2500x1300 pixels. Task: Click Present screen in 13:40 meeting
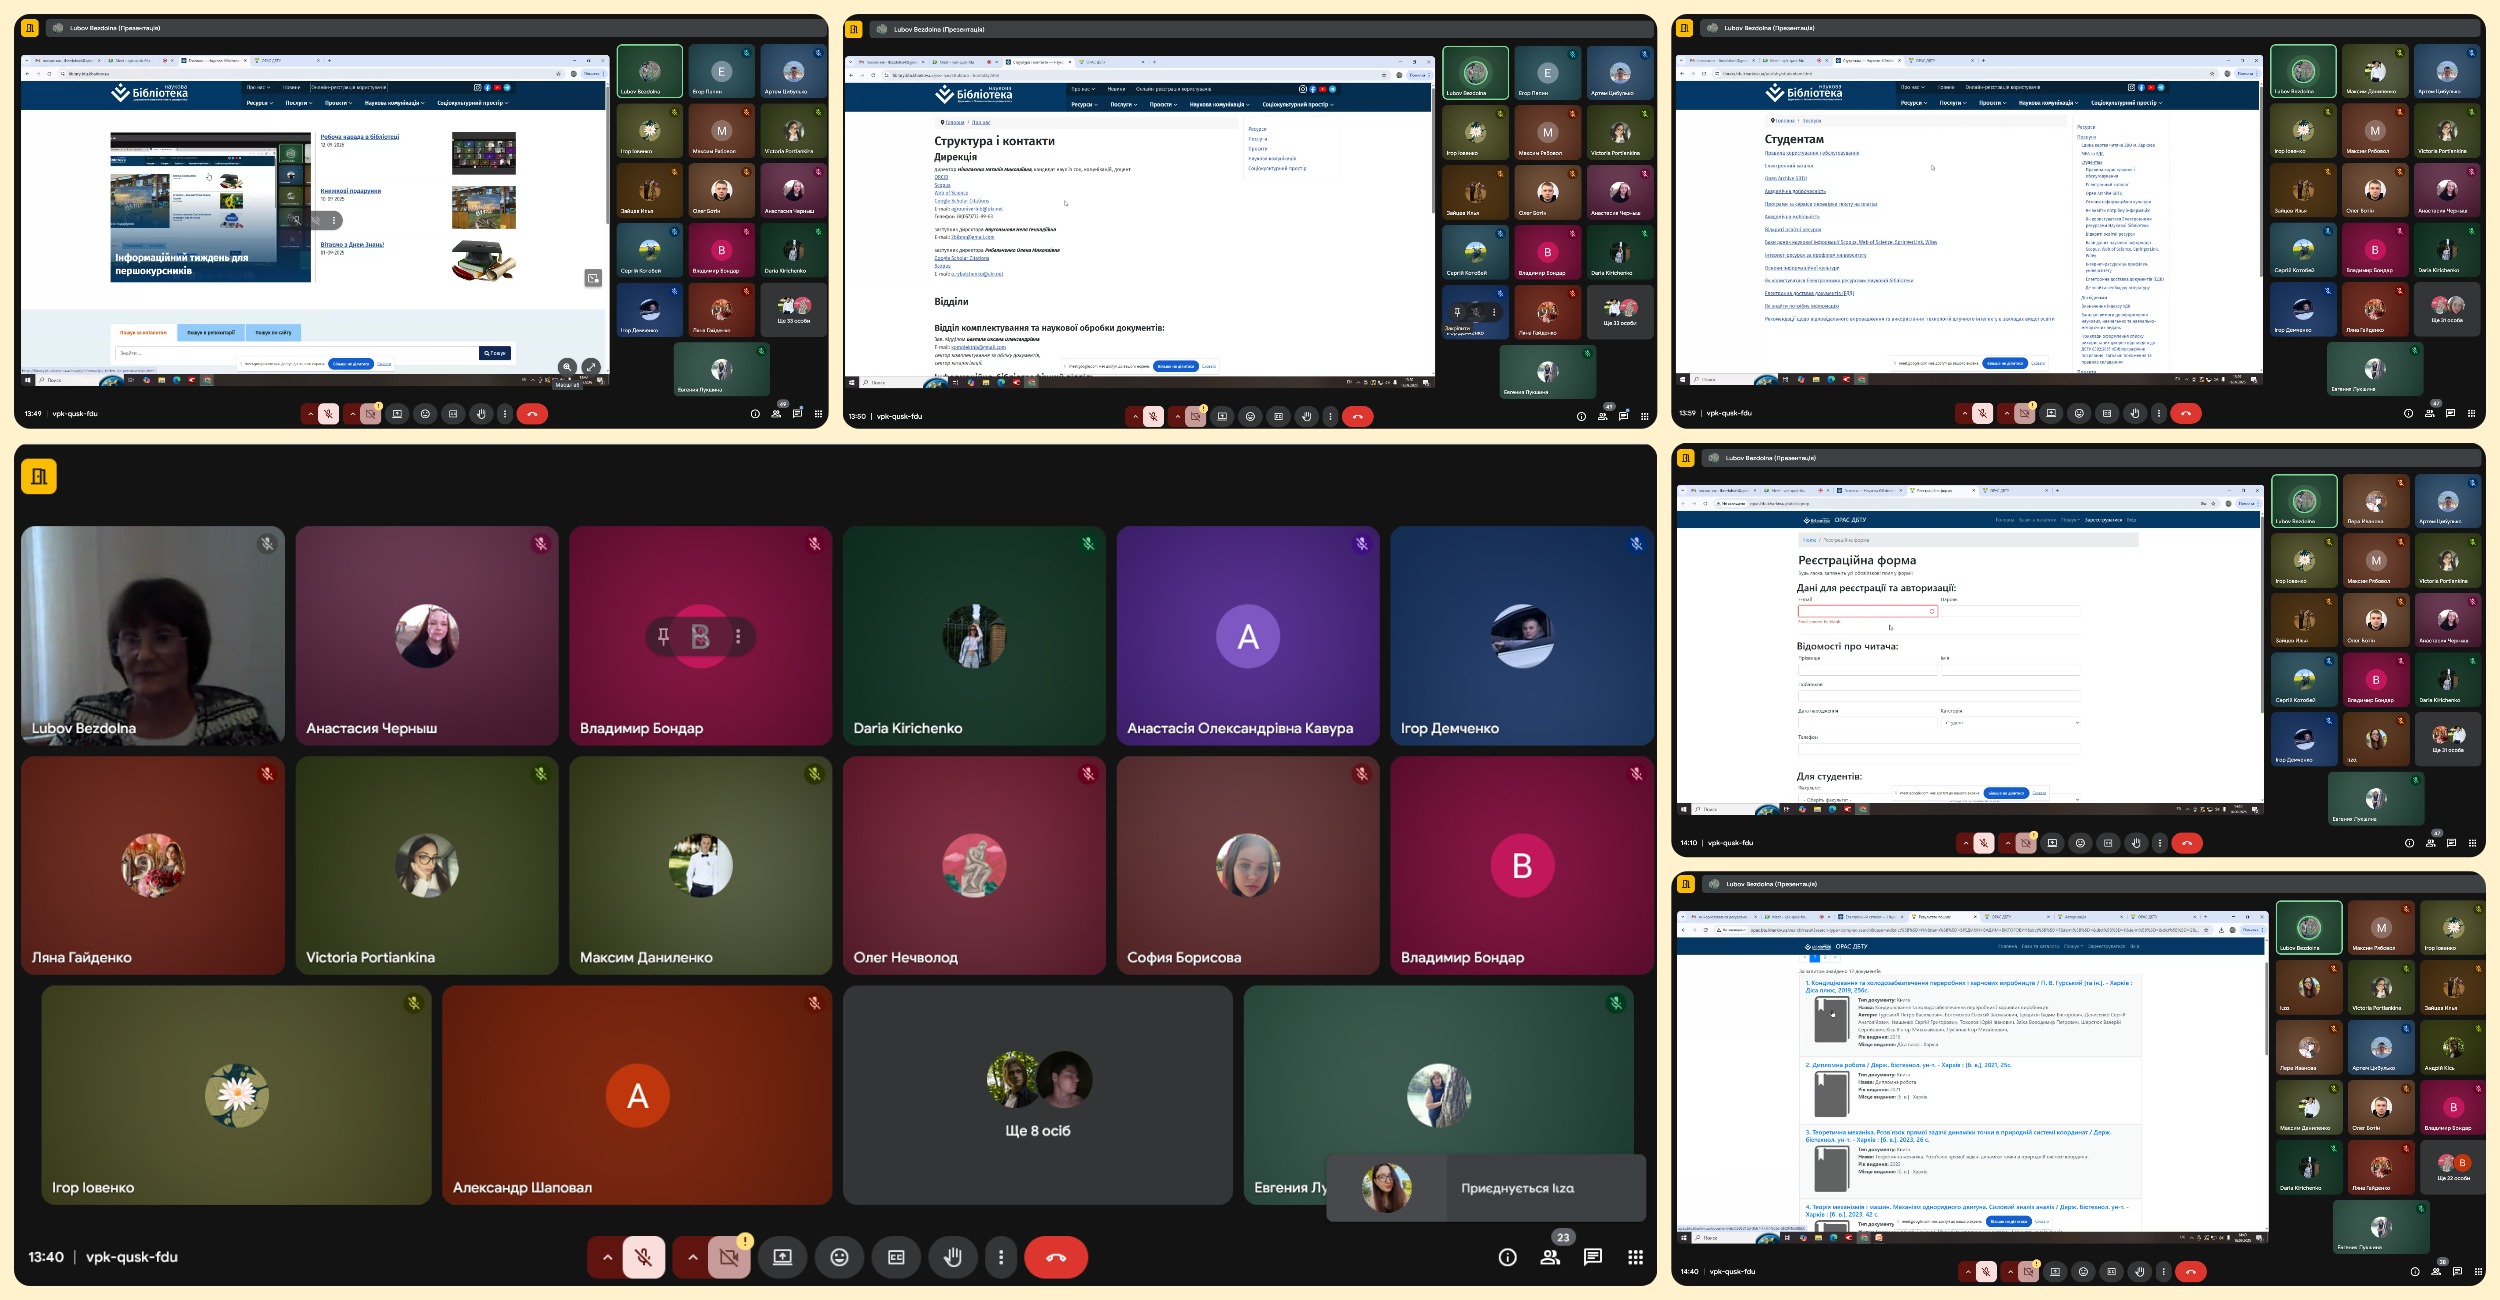tap(782, 1257)
